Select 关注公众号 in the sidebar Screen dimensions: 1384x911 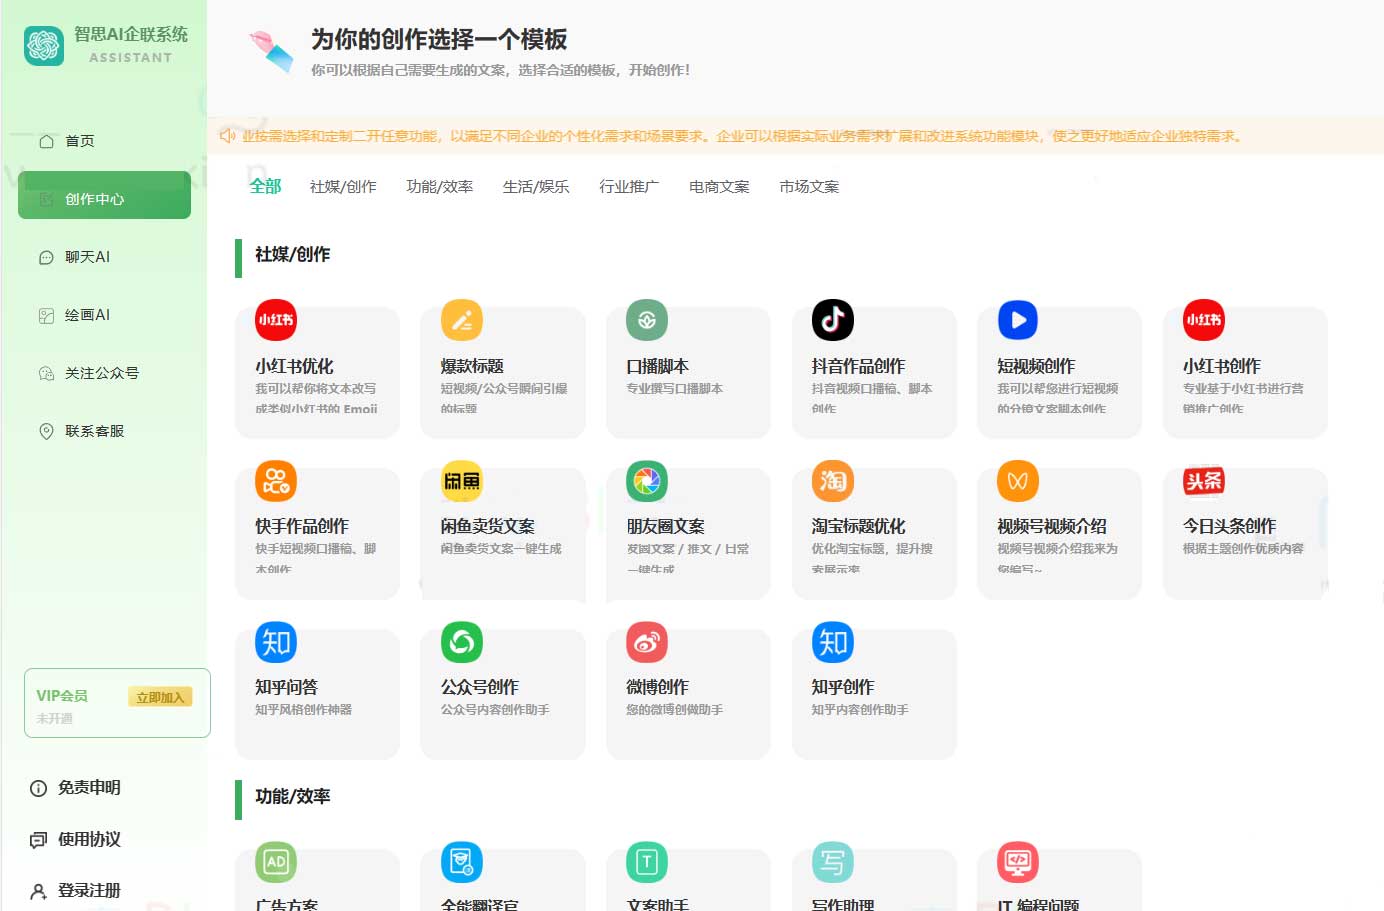pyautogui.click(x=104, y=373)
